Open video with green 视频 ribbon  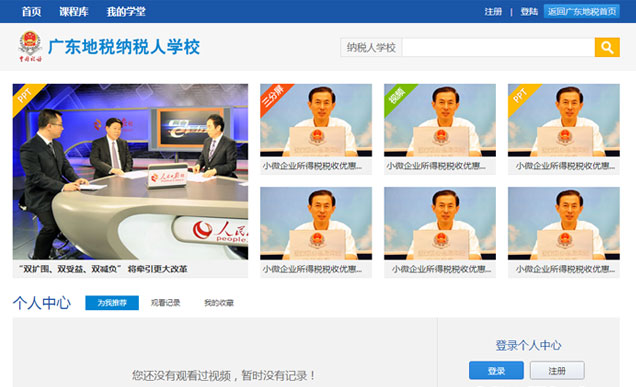coord(440,120)
